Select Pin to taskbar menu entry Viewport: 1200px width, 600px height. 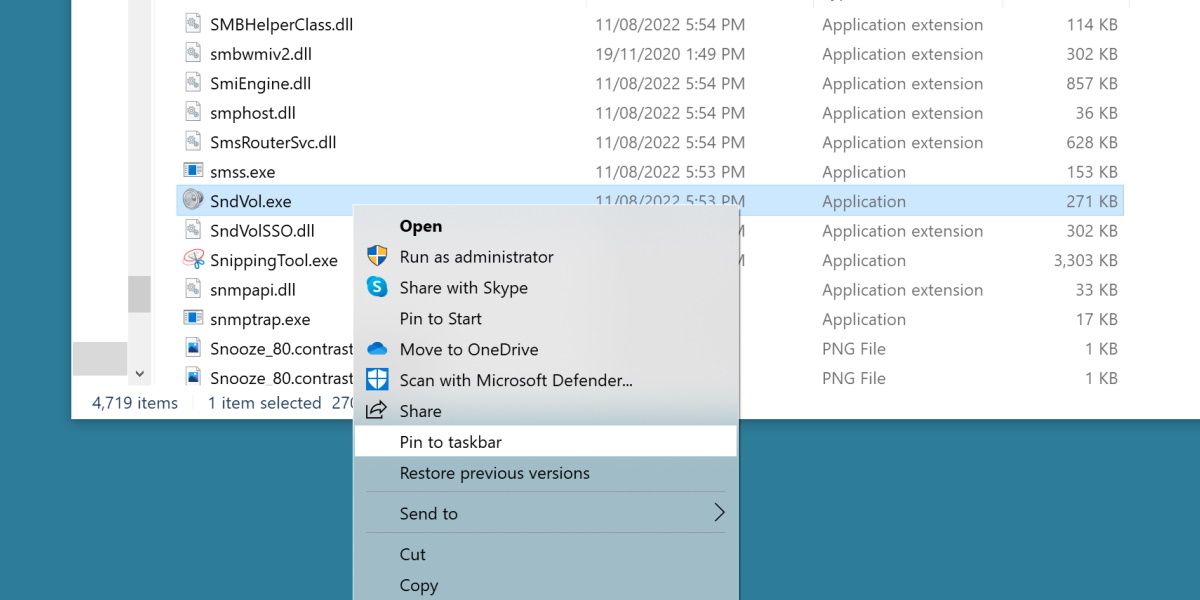(450, 442)
